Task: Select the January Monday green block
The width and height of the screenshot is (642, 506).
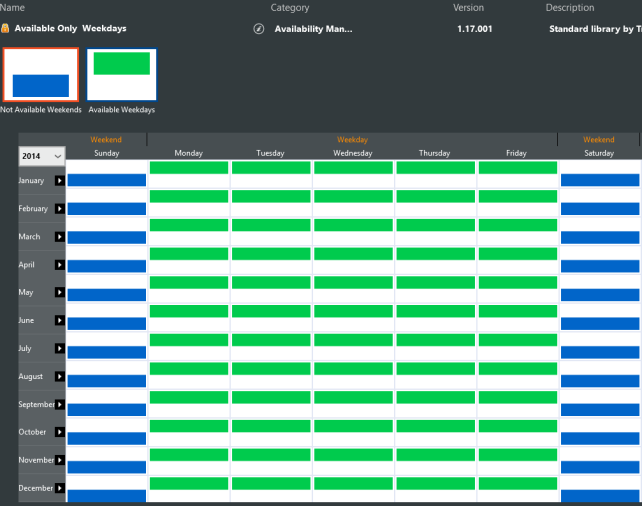Action: click(x=189, y=167)
